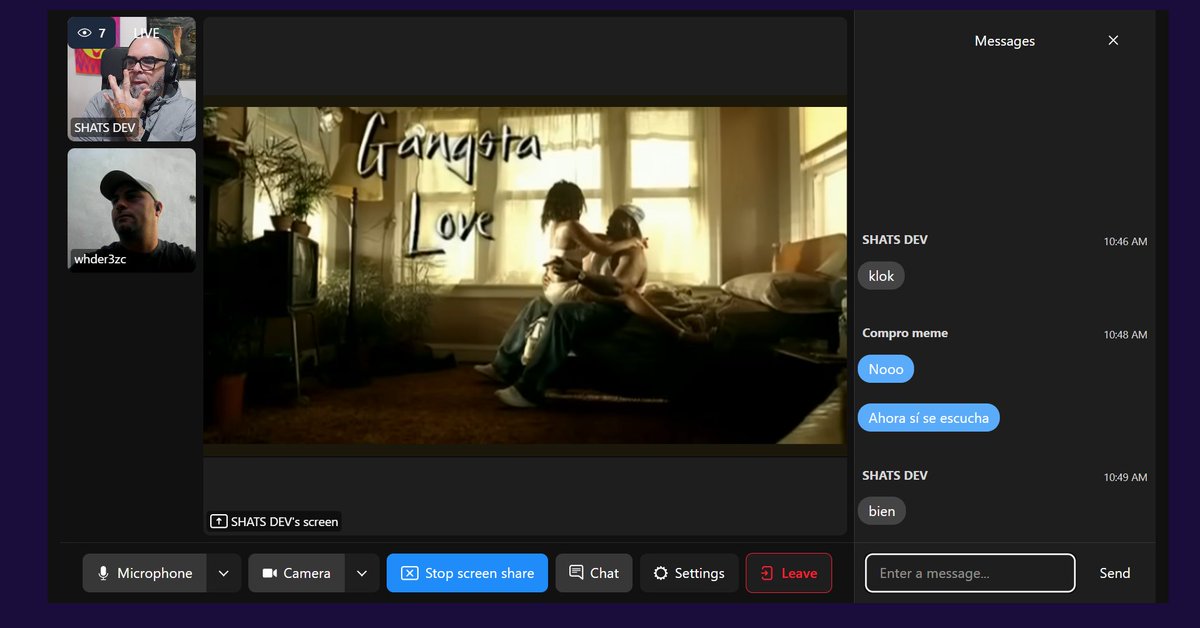The image size is (1200, 628).
Task: Leave the meeting
Action: click(789, 573)
